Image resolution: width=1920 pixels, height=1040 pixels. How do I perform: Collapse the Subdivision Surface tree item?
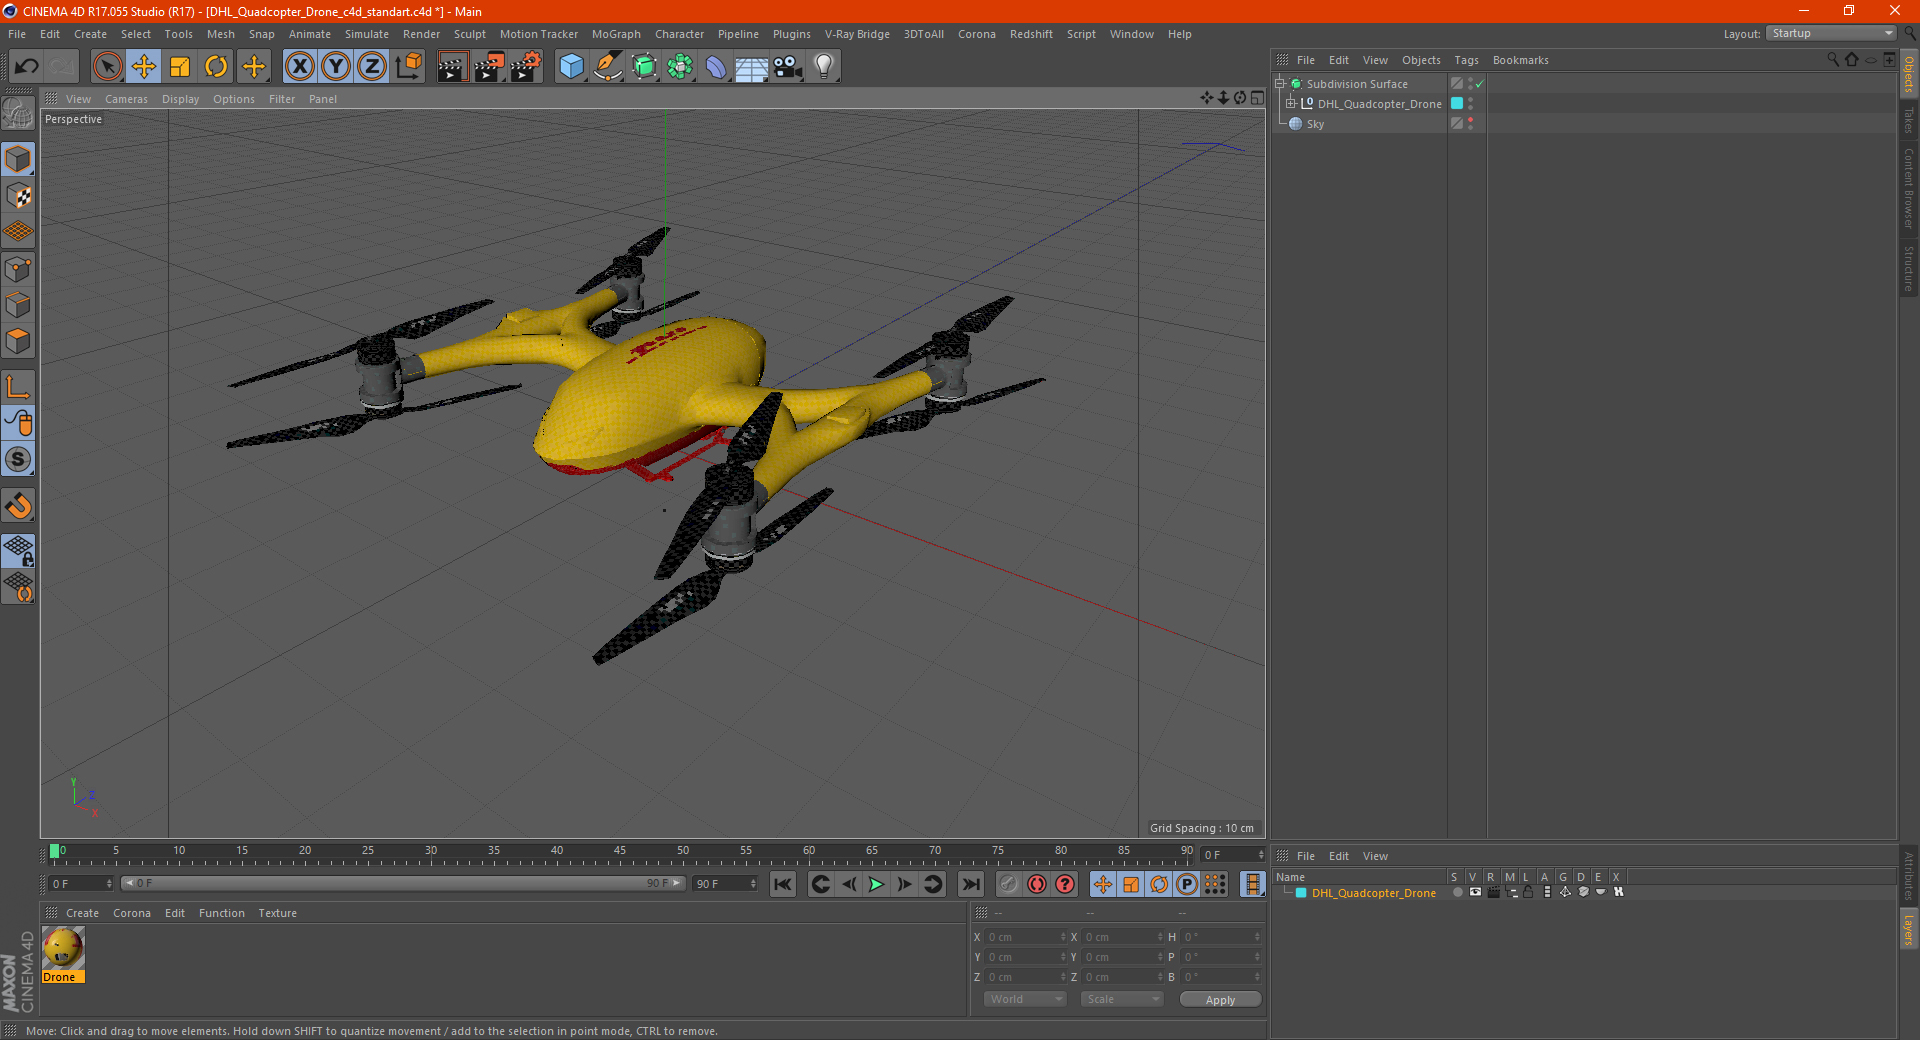(x=1279, y=84)
